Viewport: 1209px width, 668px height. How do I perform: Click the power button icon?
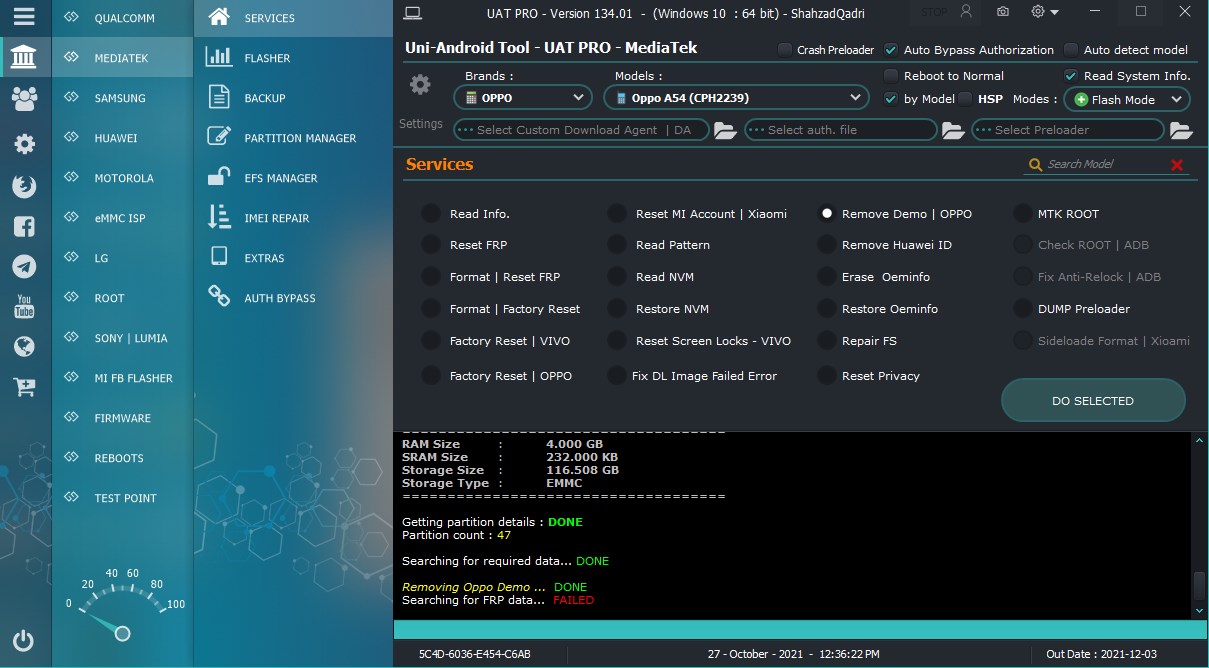point(24,641)
